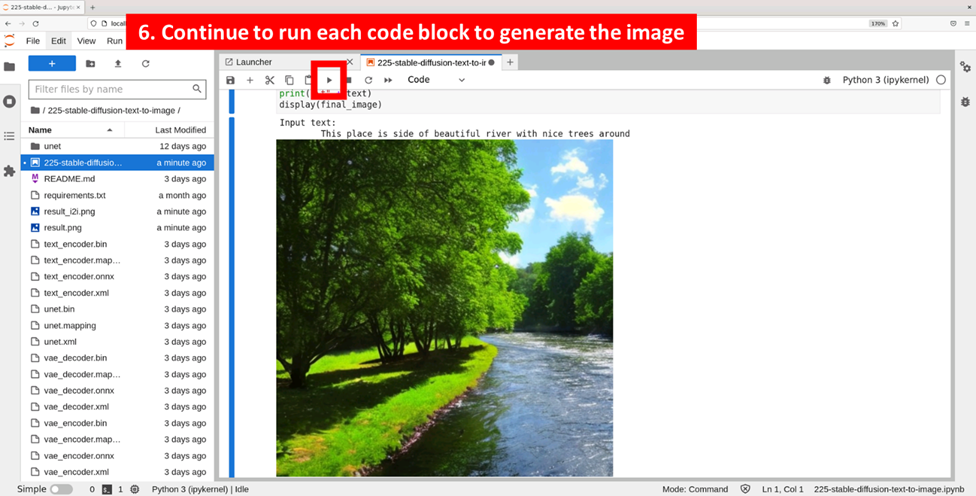Click the notebook trust shield status icon
Viewport: 976px width, 496px height.
[x=745, y=489]
